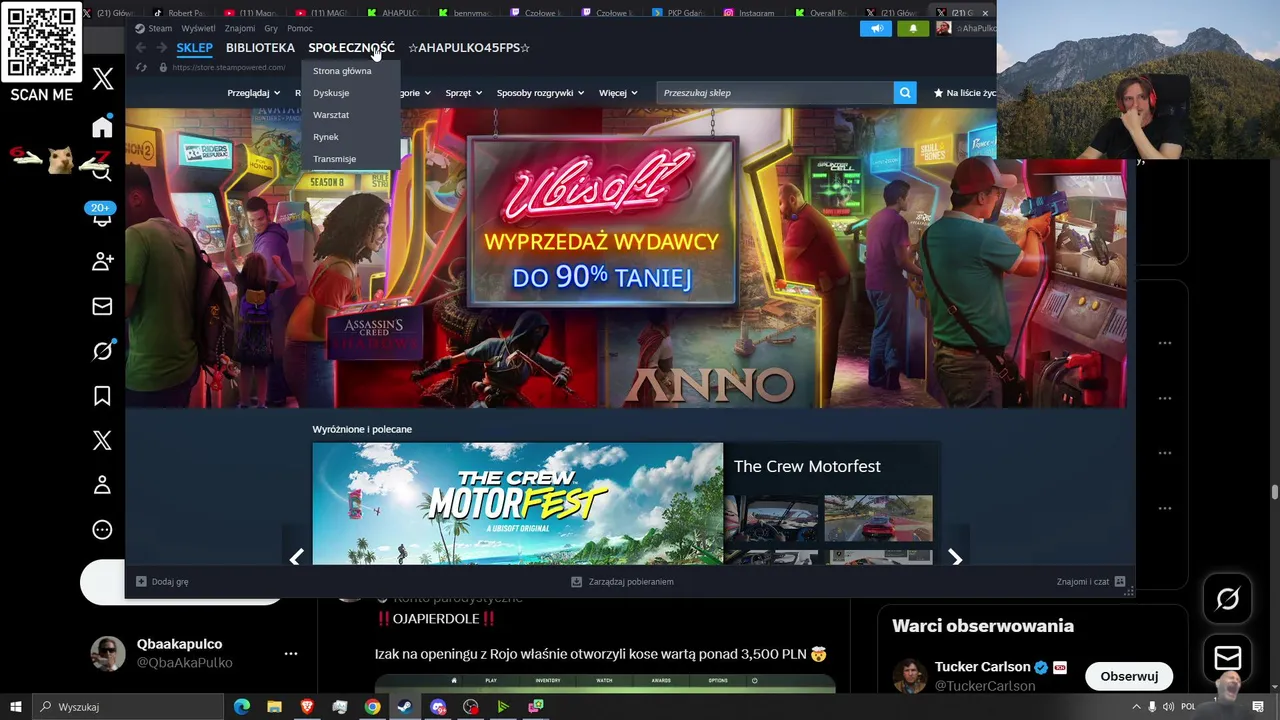Open Gry menu
This screenshot has width=1280, height=720.
point(271,28)
